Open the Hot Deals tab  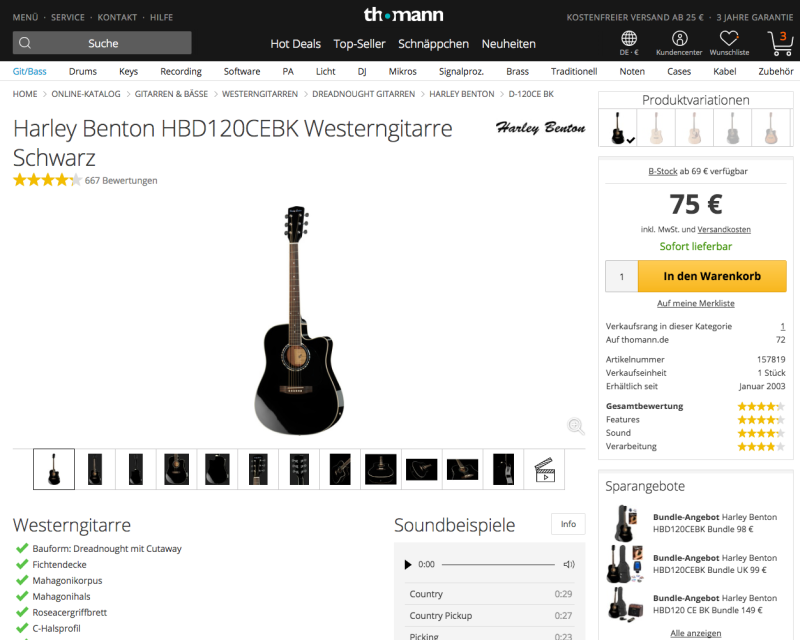tap(295, 44)
